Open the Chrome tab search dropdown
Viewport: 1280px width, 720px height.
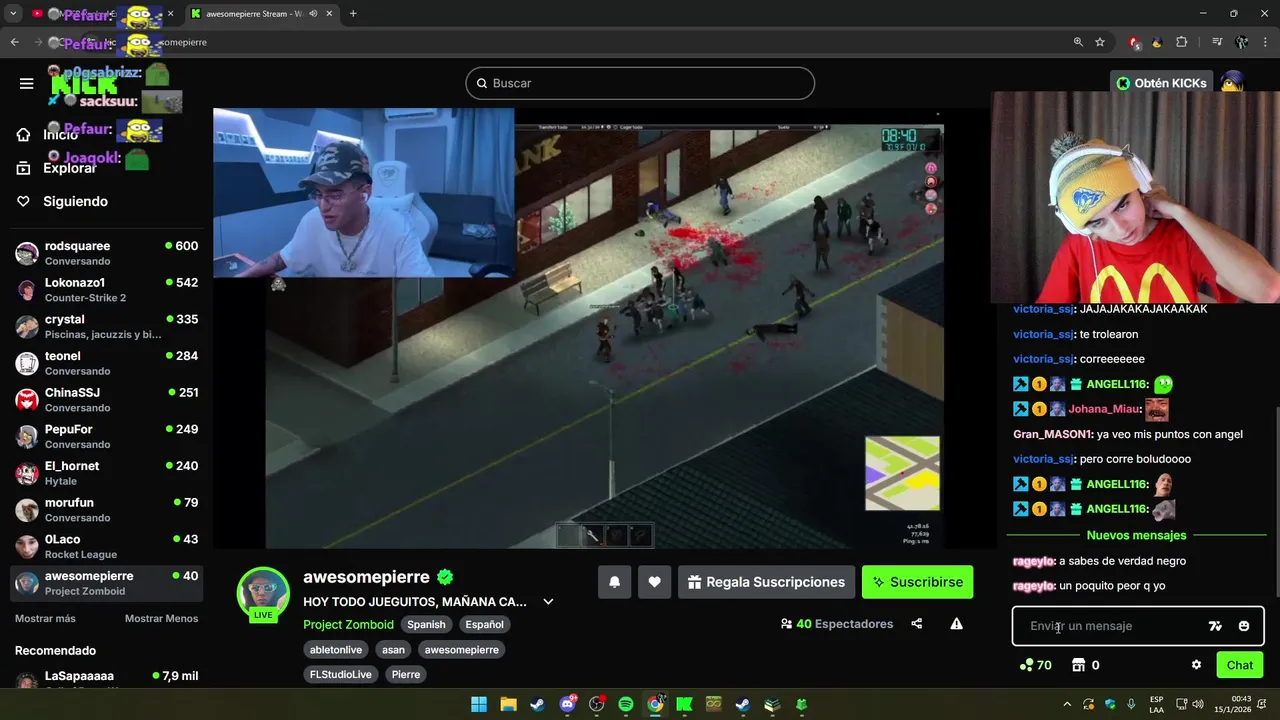(x=13, y=14)
